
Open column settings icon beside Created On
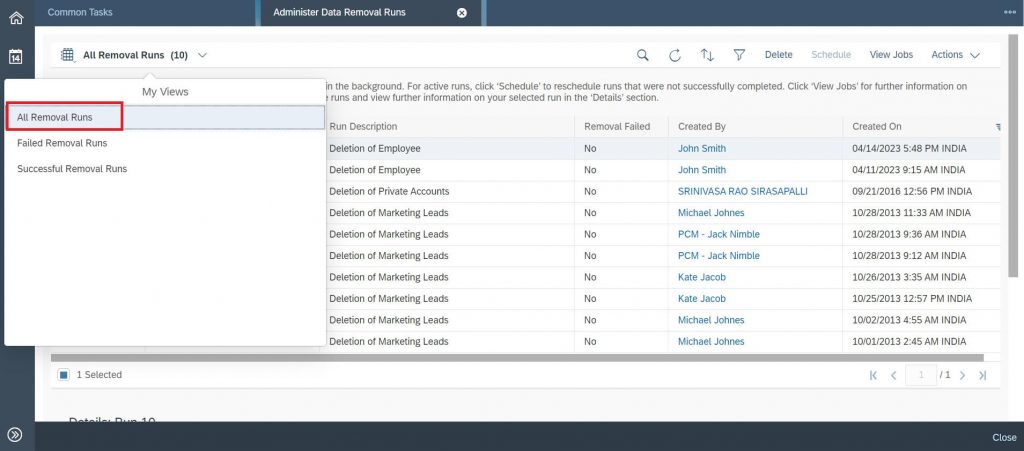tap(997, 127)
